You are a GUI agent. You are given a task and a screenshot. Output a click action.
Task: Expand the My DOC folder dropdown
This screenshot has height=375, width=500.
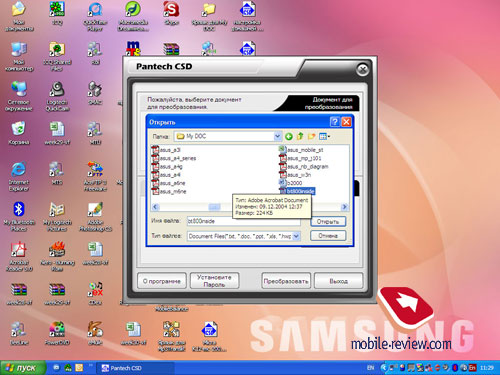pos(277,136)
